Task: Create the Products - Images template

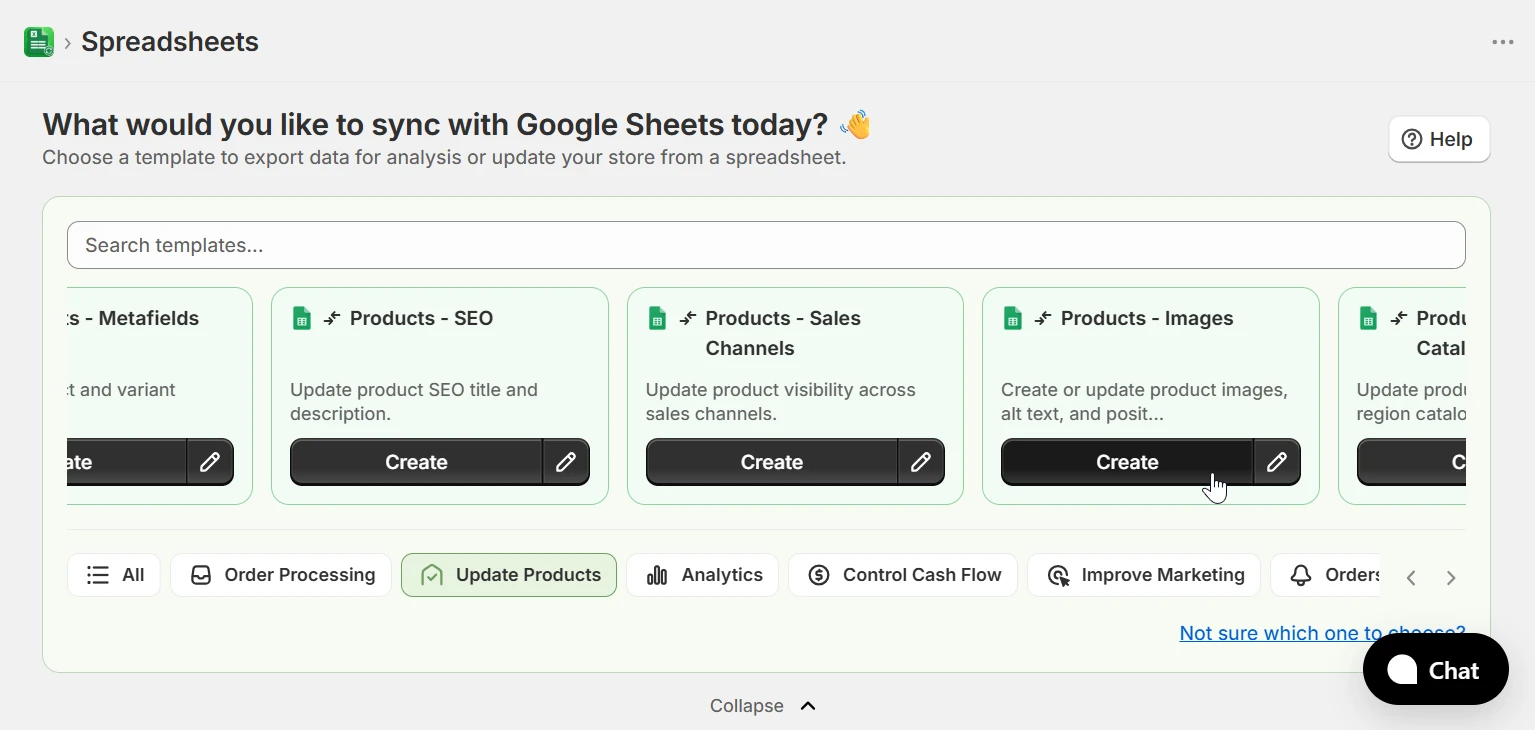Action: pyautogui.click(x=1127, y=462)
